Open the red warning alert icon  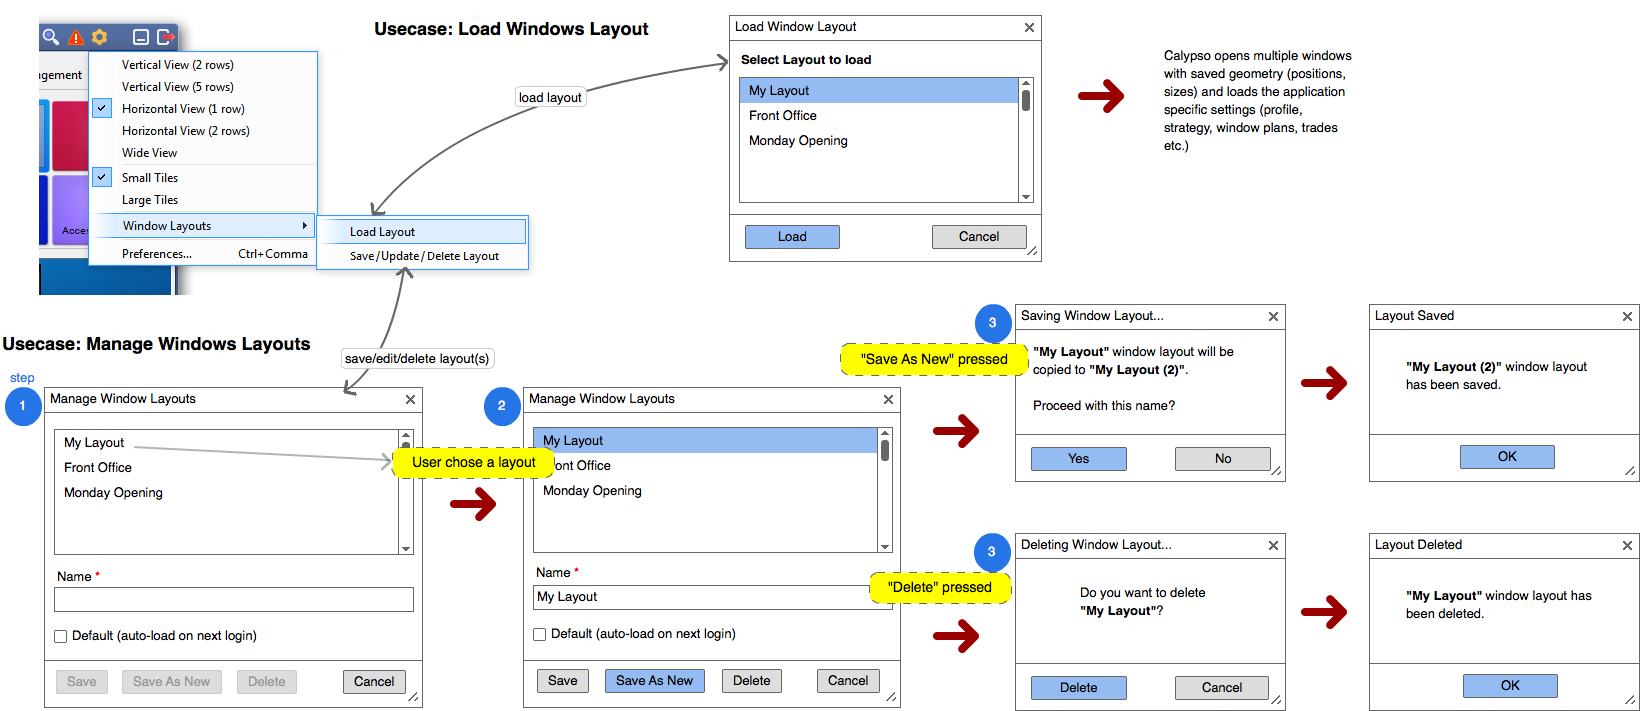(x=76, y=37)
